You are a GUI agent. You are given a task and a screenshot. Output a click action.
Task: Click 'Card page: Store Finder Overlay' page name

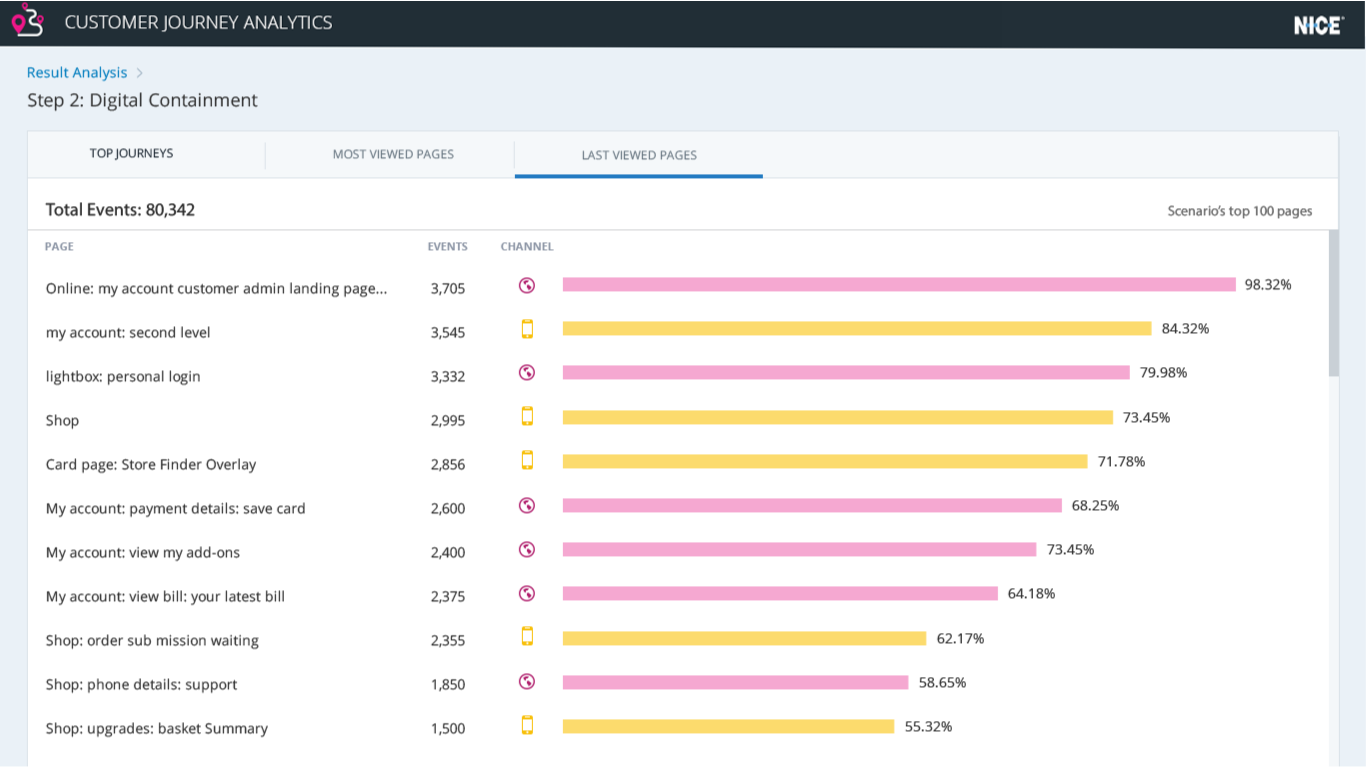point(151,465)
